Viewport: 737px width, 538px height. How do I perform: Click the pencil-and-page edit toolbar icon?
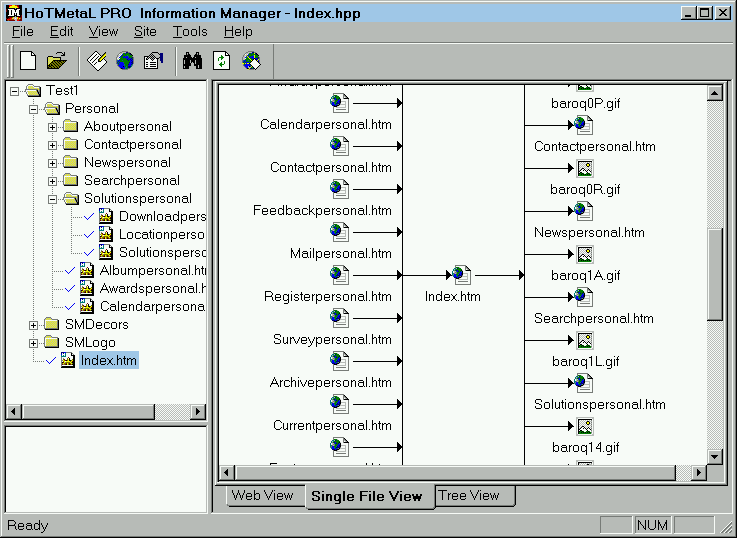coord(97,61)
